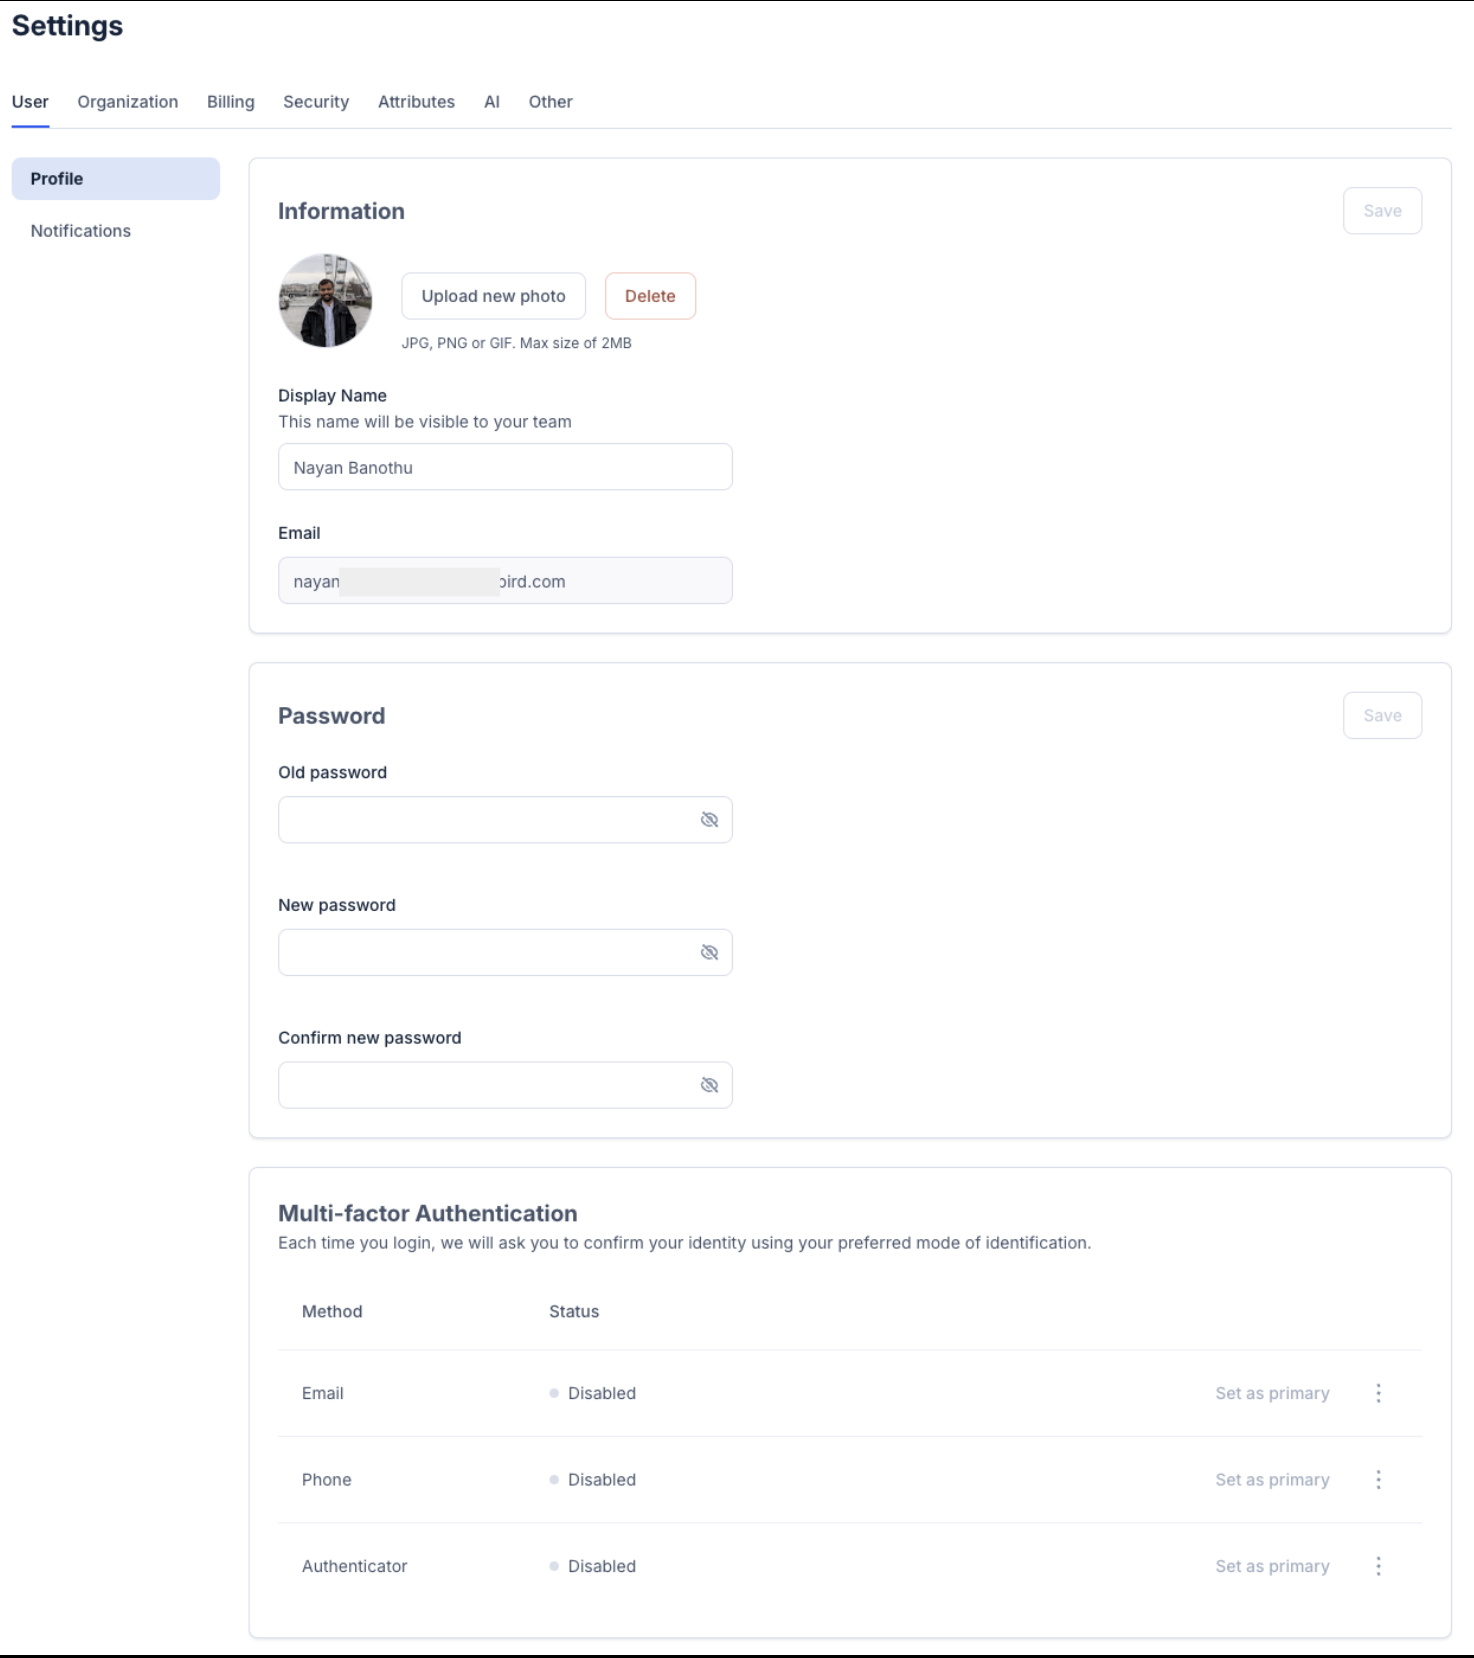Open Notifications in the sidebar

81,231
